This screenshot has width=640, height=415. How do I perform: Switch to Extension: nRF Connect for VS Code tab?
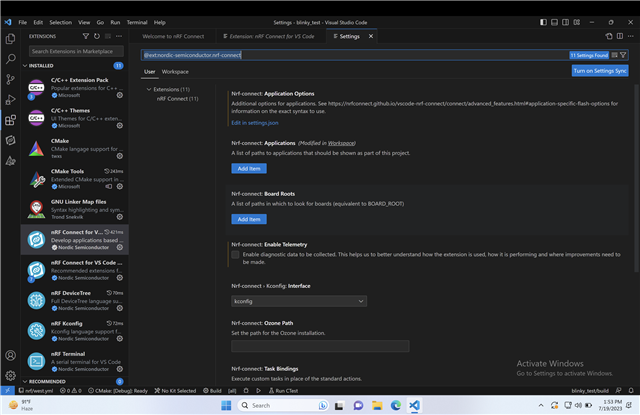pyautogui.click(x=269, y=36)
